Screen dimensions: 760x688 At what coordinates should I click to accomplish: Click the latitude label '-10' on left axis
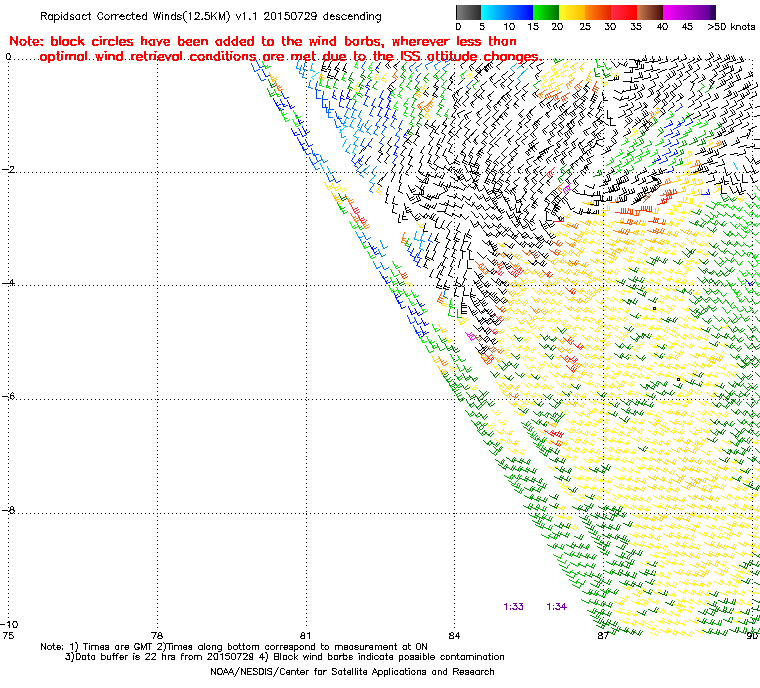pos(9,624)
